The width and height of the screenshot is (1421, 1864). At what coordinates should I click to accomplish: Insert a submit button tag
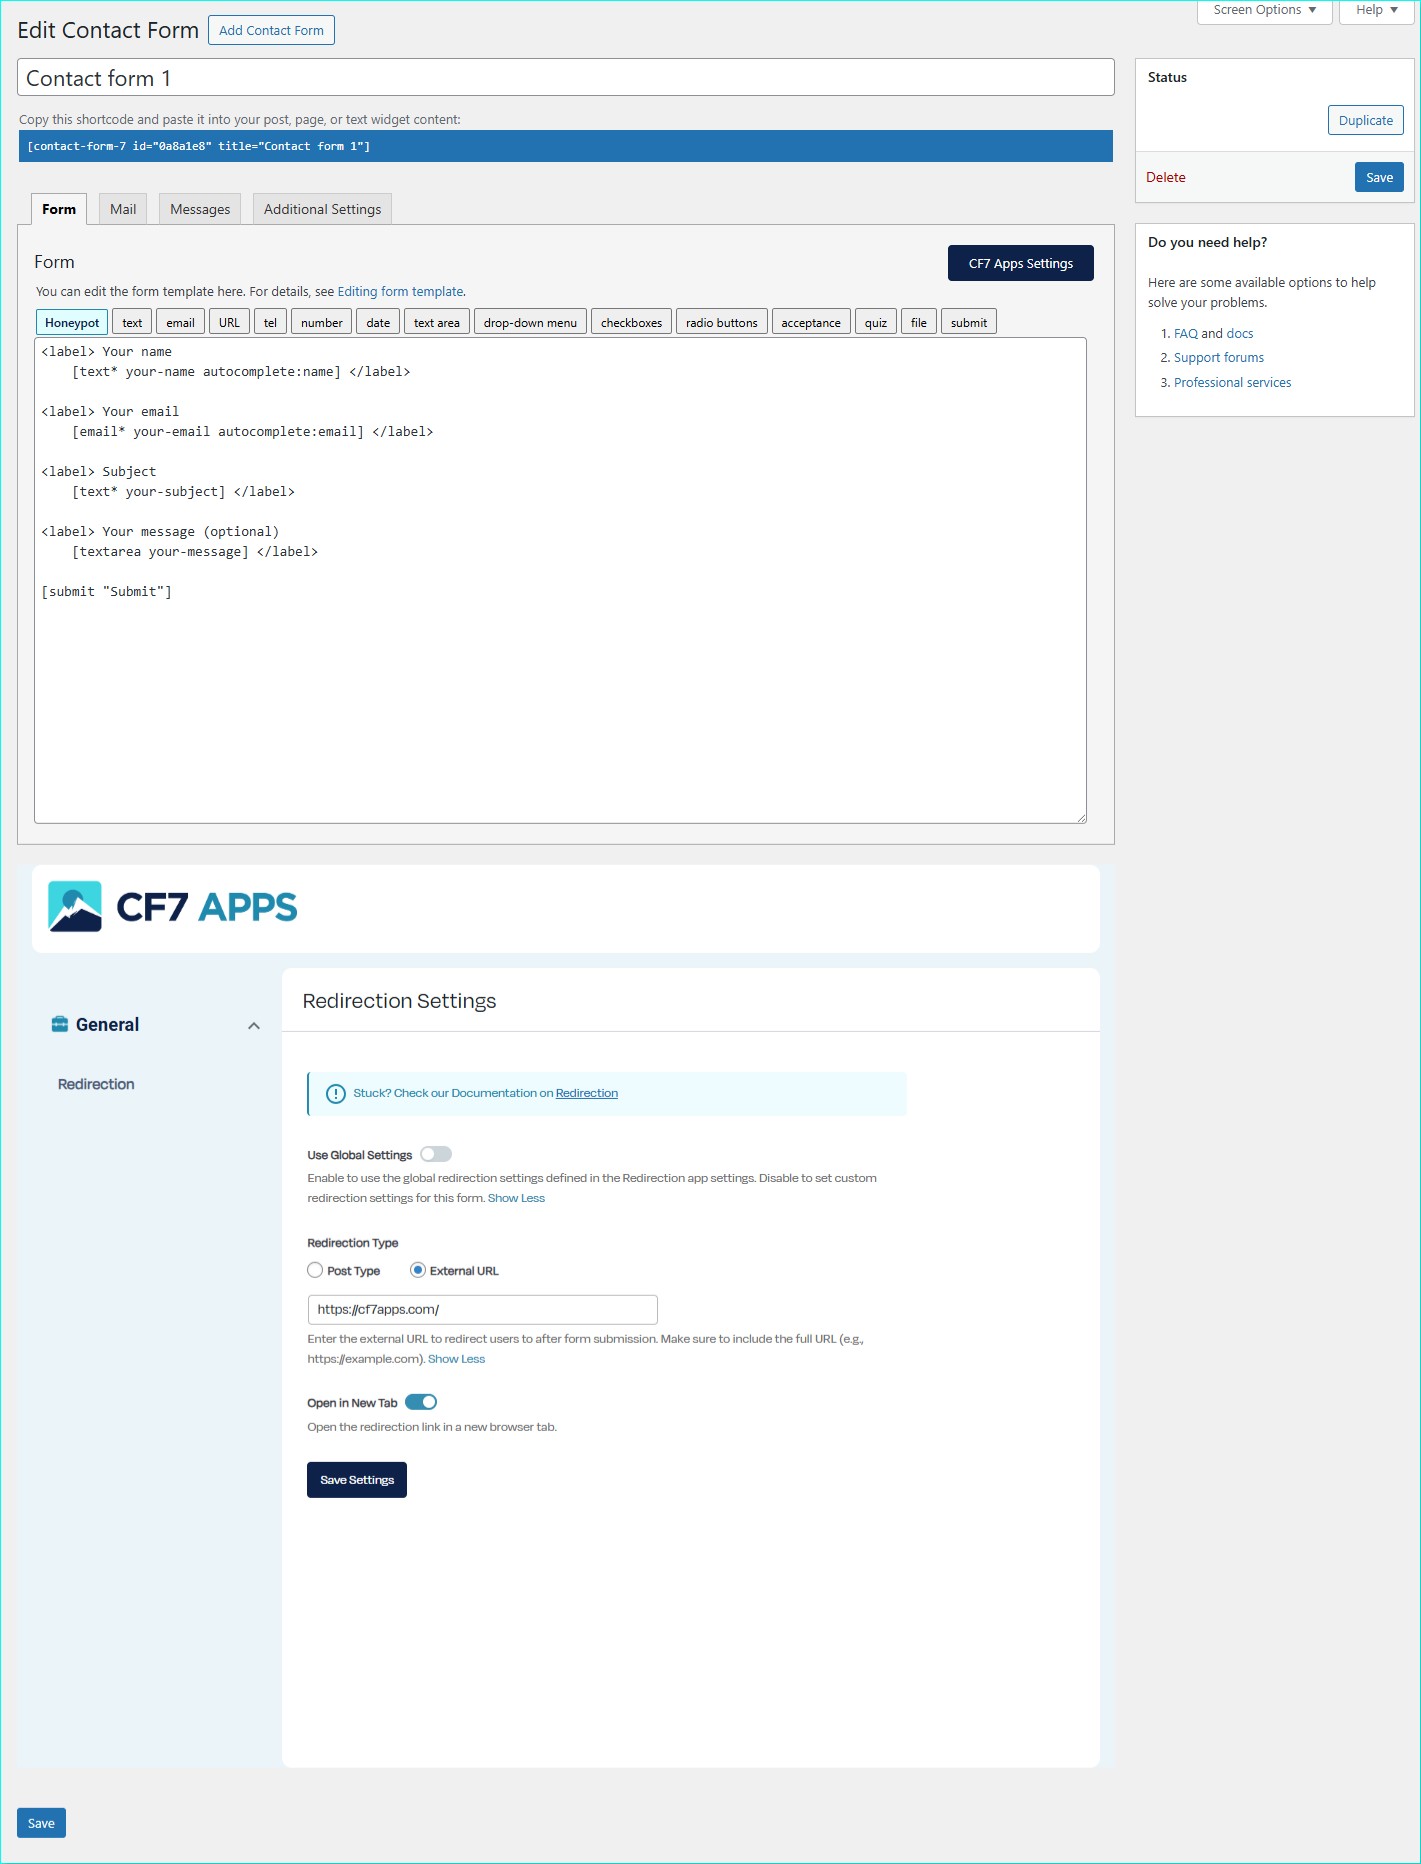[969, 322]
